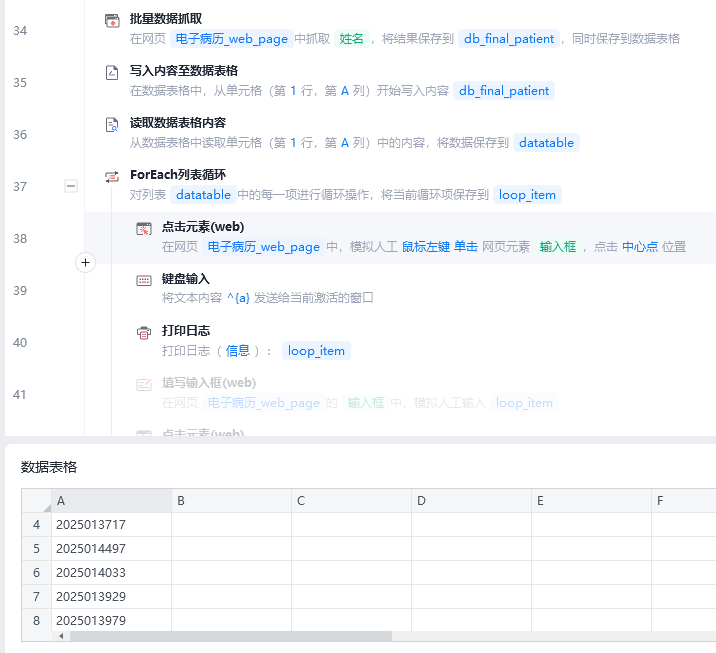This screenshot has height=653, width=716.
Task: Click the print log step icon
Action: pyautogui.click(x=144, y=332)
